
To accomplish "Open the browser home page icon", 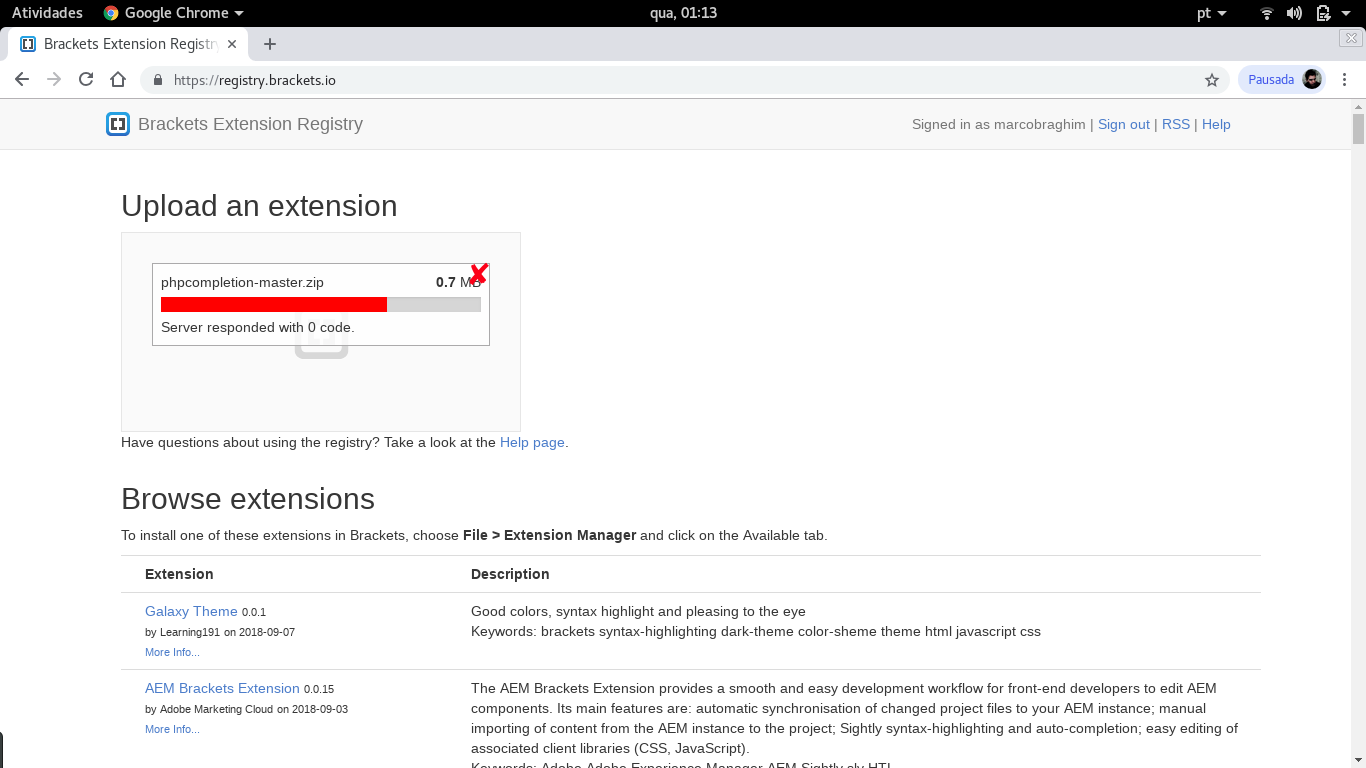I will click(118, 78).
